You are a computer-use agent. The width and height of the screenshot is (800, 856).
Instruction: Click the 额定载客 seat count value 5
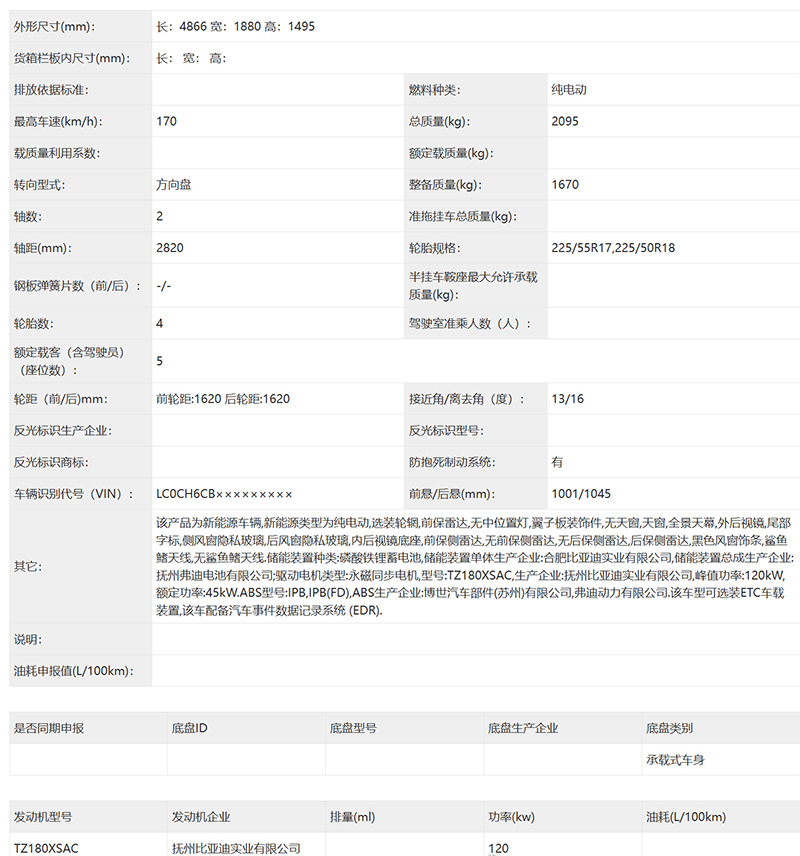click(x=160, y=361)
